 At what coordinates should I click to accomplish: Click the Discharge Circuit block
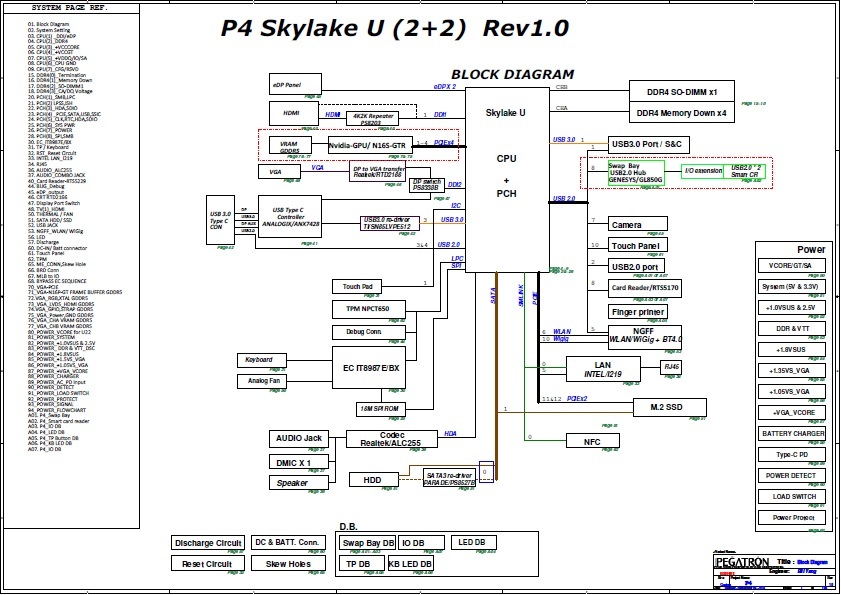[208, 543]
